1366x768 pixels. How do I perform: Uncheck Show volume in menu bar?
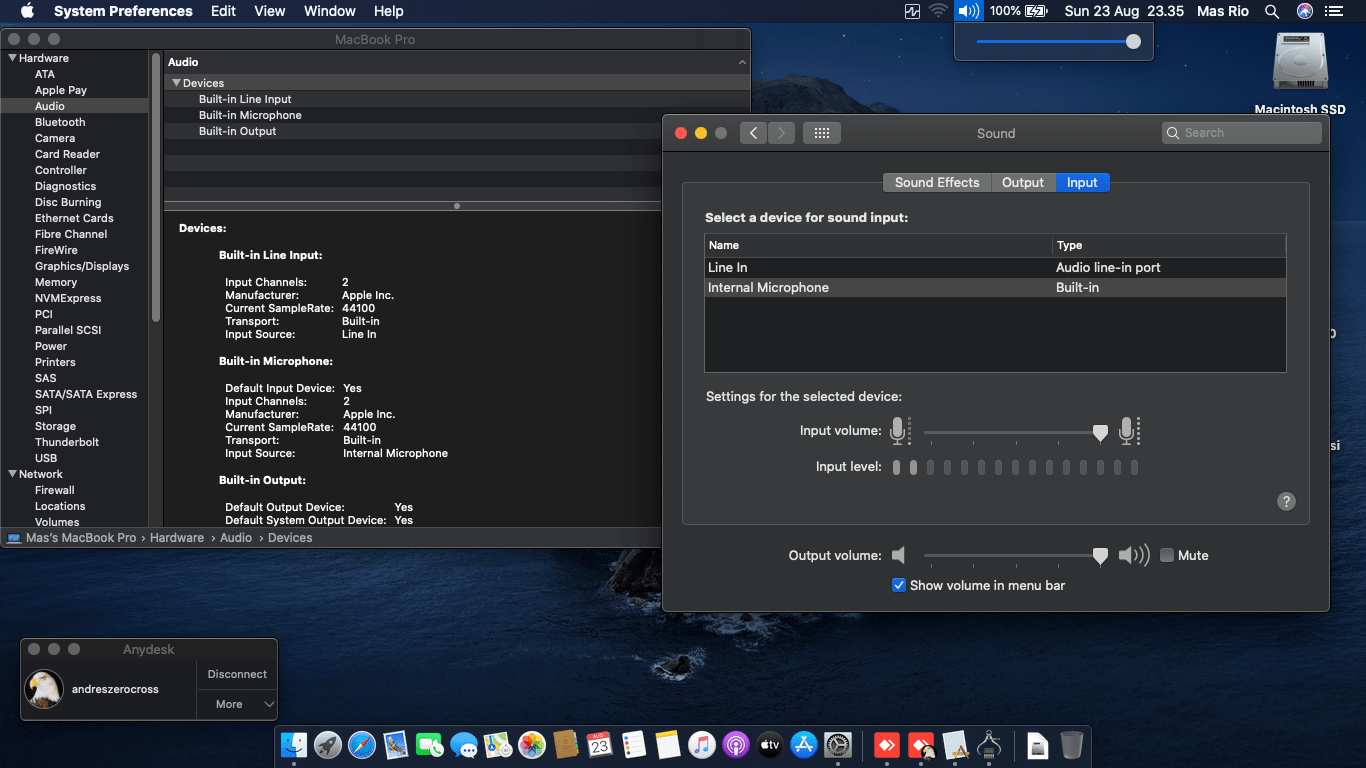(x=899, y=585)
